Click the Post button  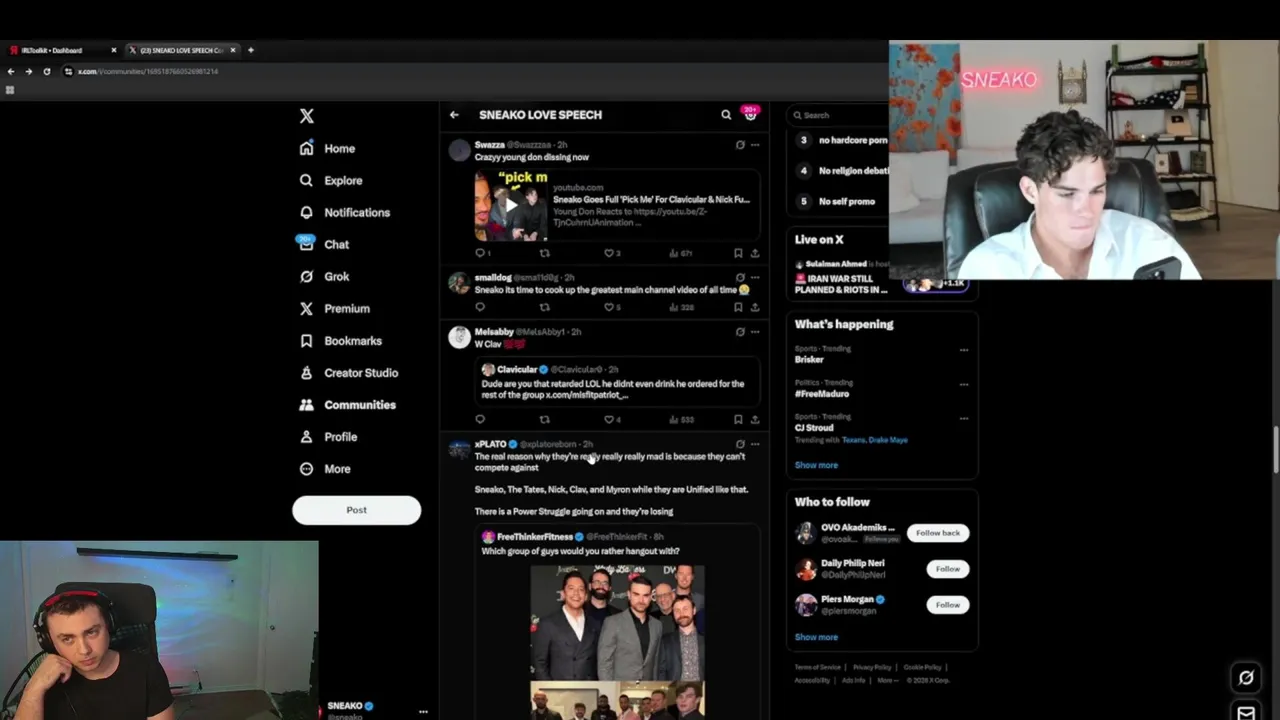coord(356,510)
